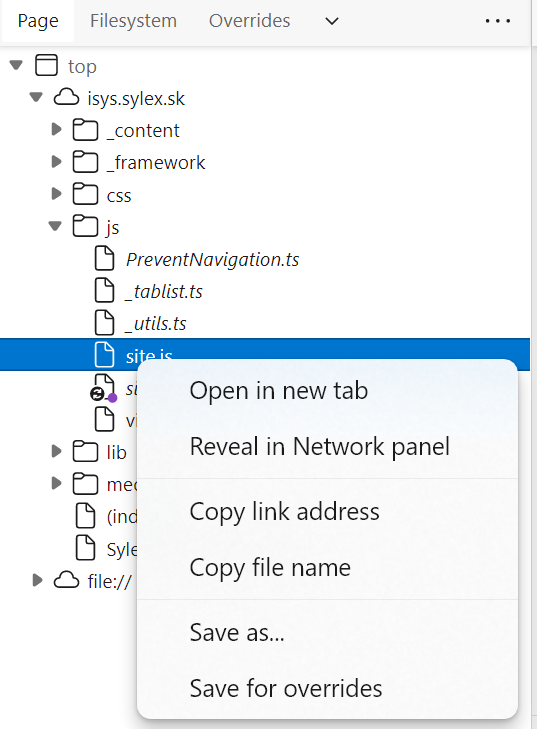Click the PreventNavigation.ts file icon
The height and width of the screenshot is (729, 537).
(x=105, y=258)
